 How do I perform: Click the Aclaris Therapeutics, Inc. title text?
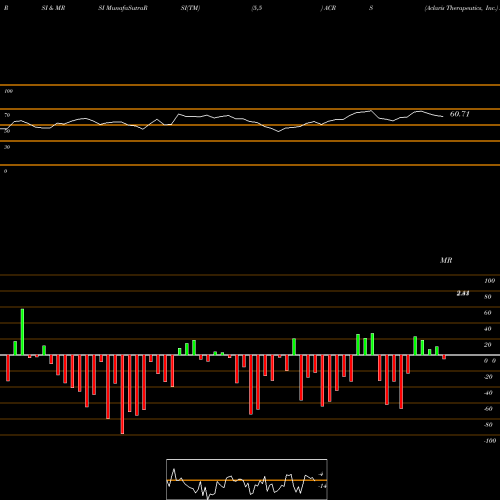(x=461, y=8)
